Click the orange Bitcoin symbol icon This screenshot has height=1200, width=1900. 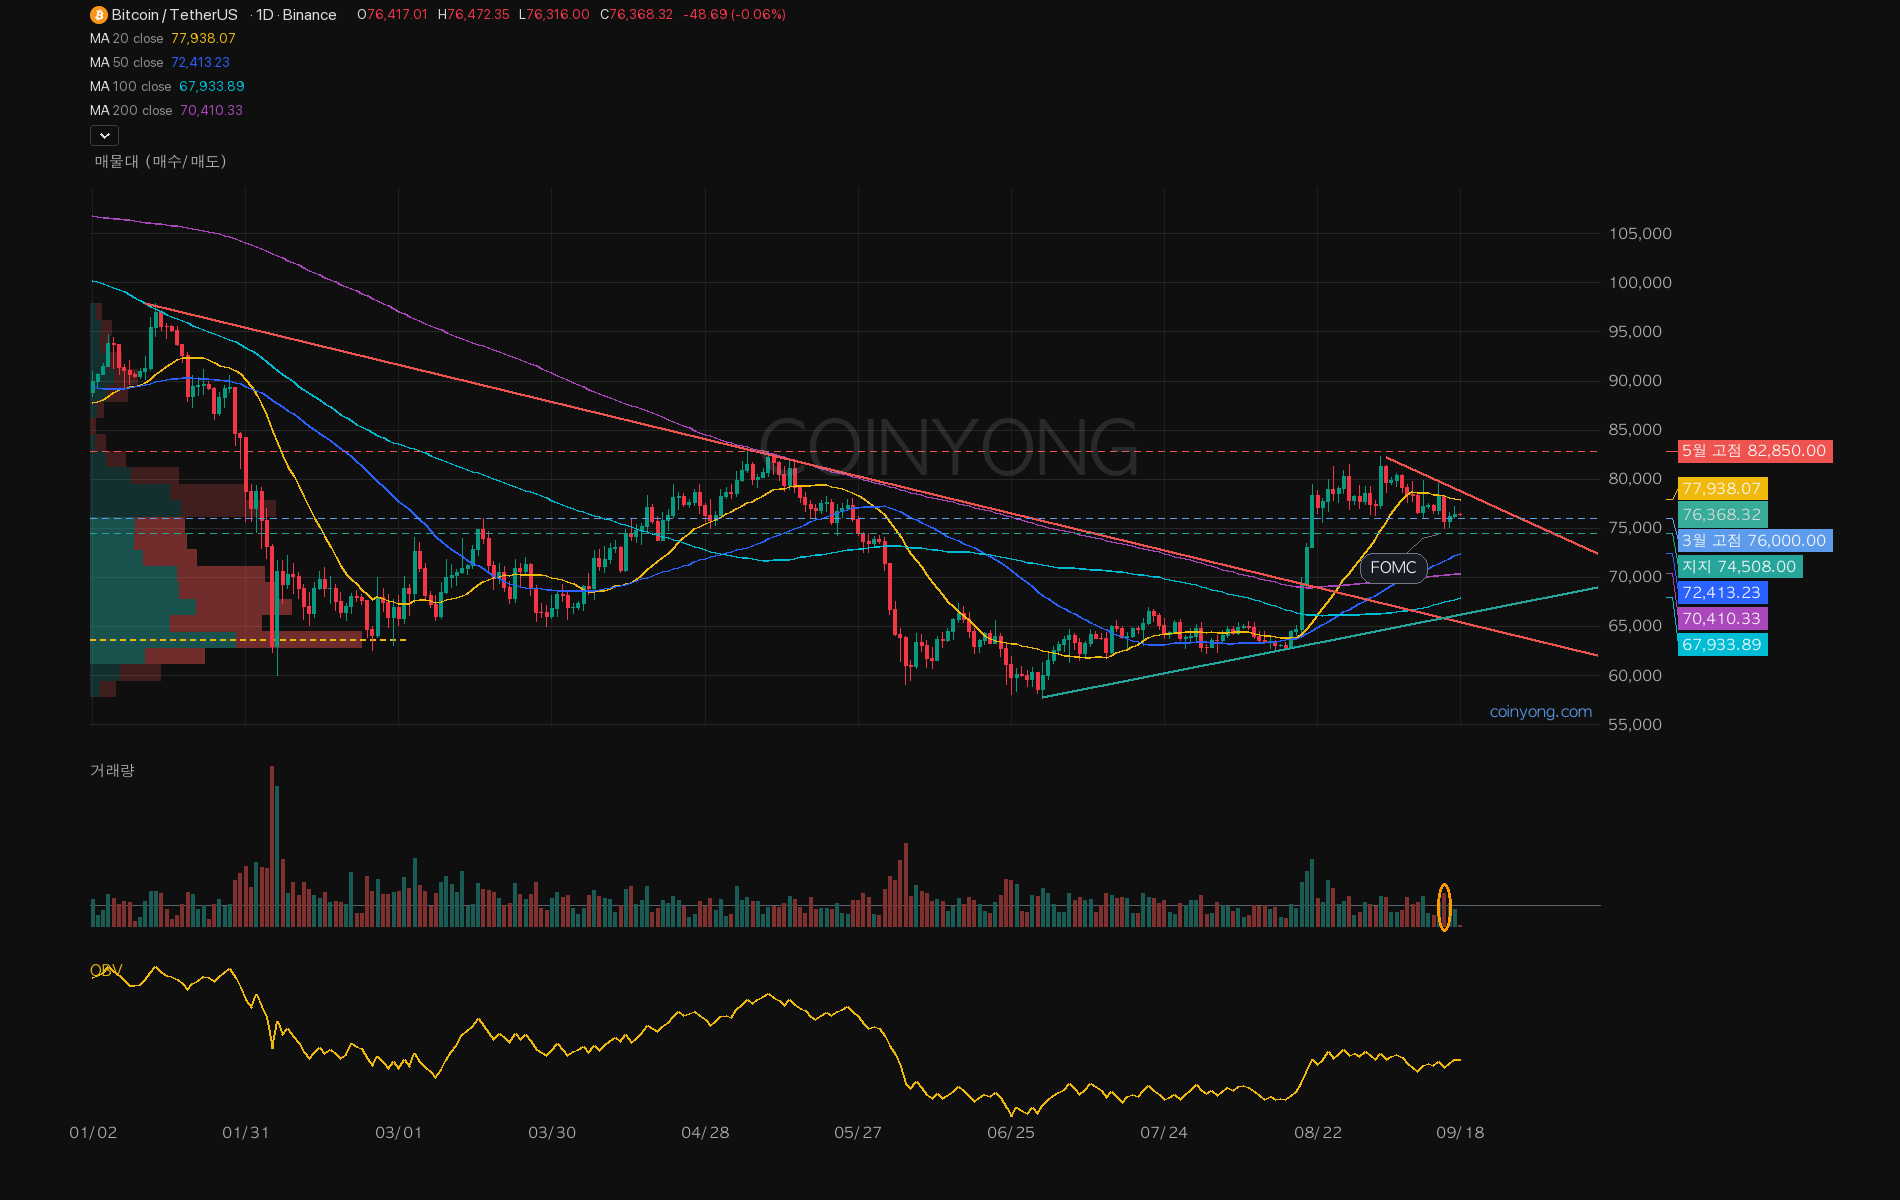pyautogui.click(x=98, y=15)
